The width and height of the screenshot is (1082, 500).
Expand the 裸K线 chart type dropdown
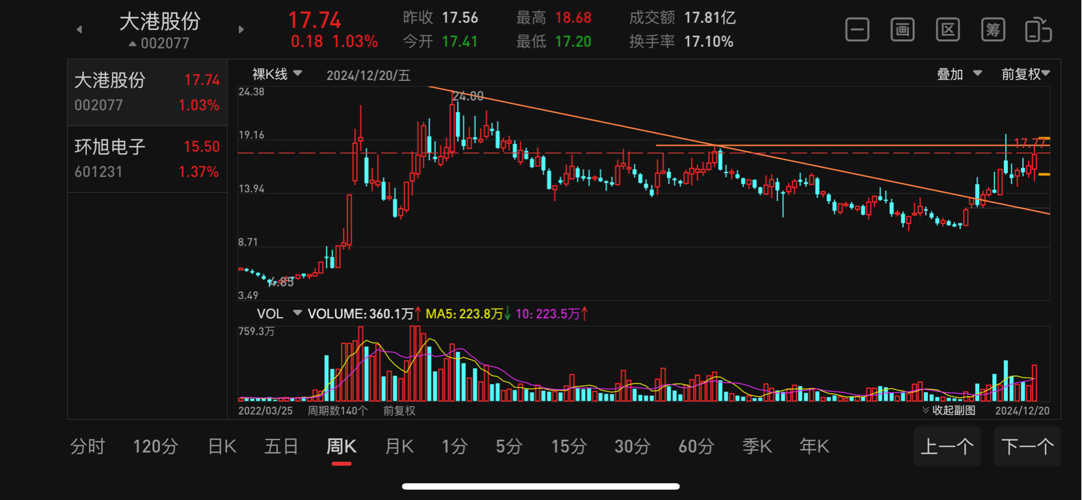[277, 74]
